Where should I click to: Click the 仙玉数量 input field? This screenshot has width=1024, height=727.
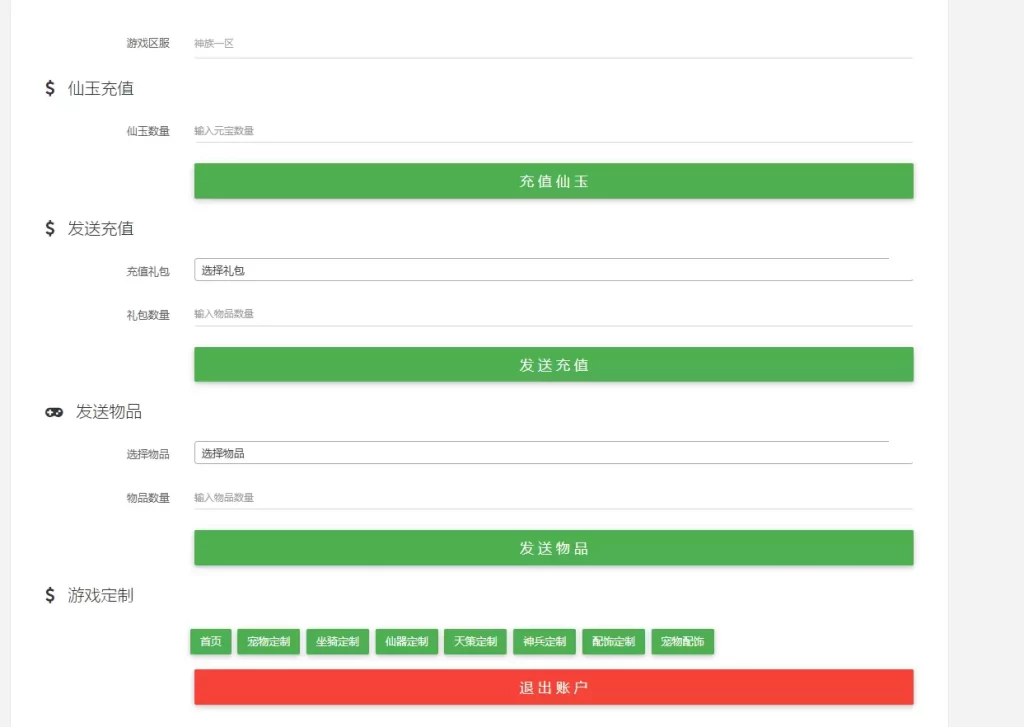[553, 131]
